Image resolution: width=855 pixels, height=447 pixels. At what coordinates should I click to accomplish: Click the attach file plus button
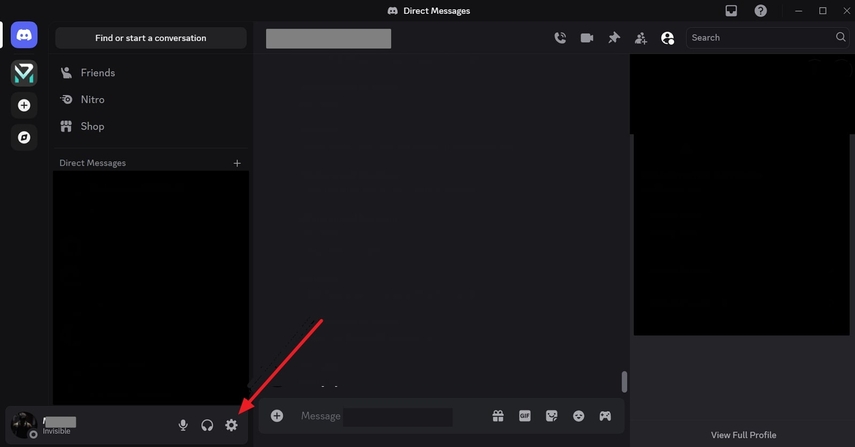[x=277, y=416]
